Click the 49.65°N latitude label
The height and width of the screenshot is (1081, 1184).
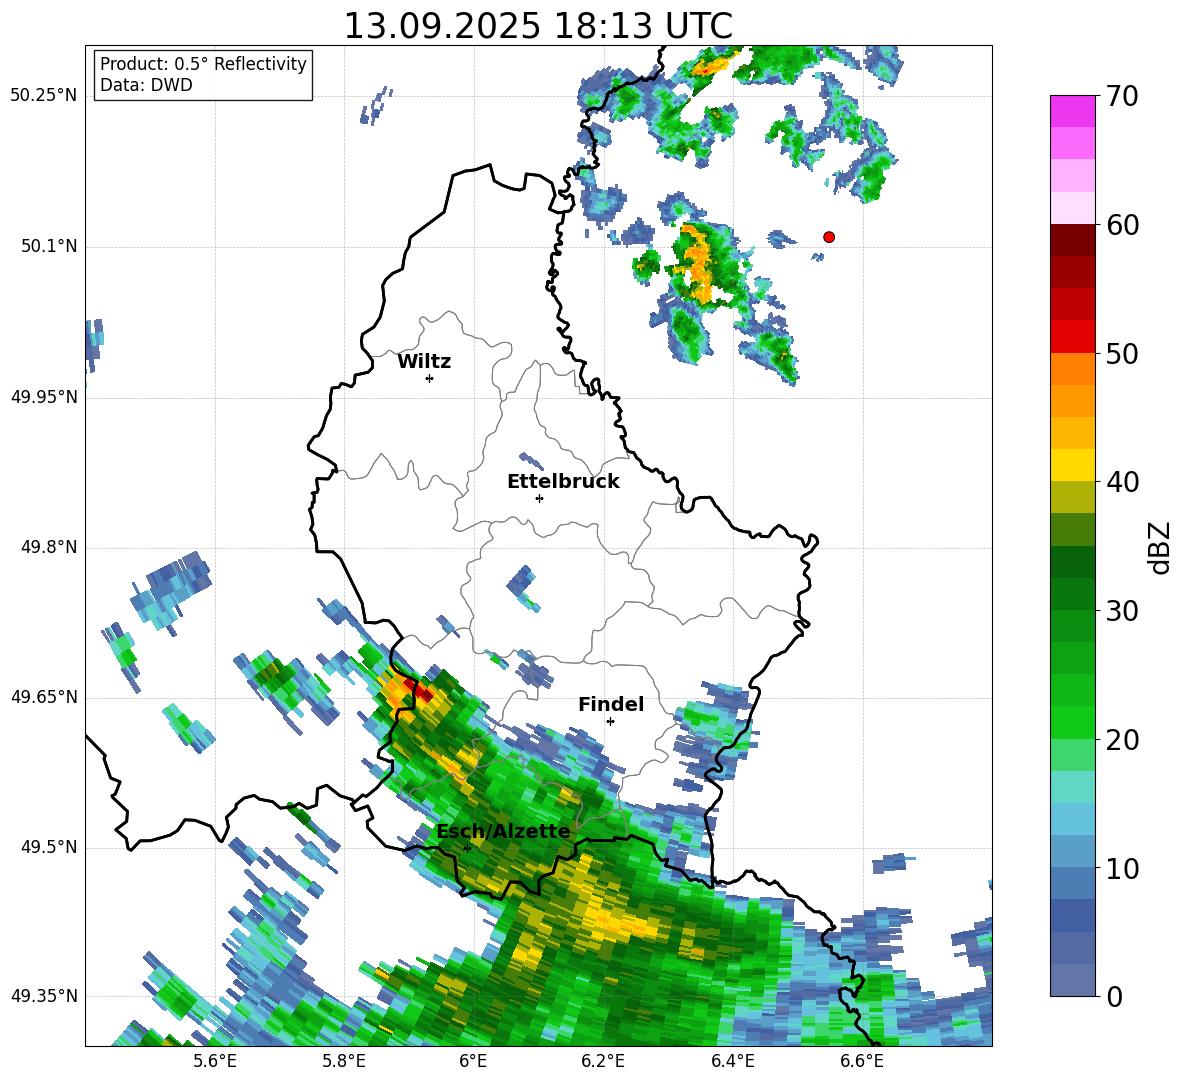44,697
